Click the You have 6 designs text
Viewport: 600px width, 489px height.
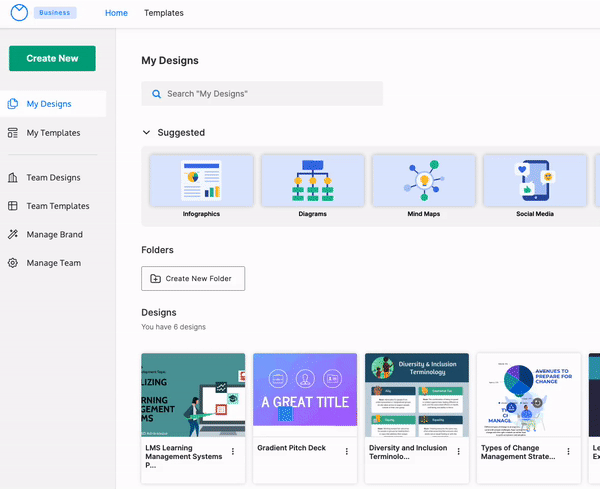click(173, 327)
